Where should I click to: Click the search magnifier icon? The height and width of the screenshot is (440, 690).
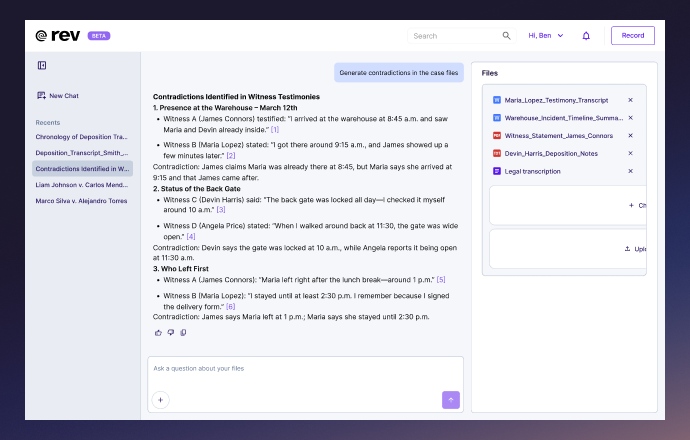tap(506, 36)
